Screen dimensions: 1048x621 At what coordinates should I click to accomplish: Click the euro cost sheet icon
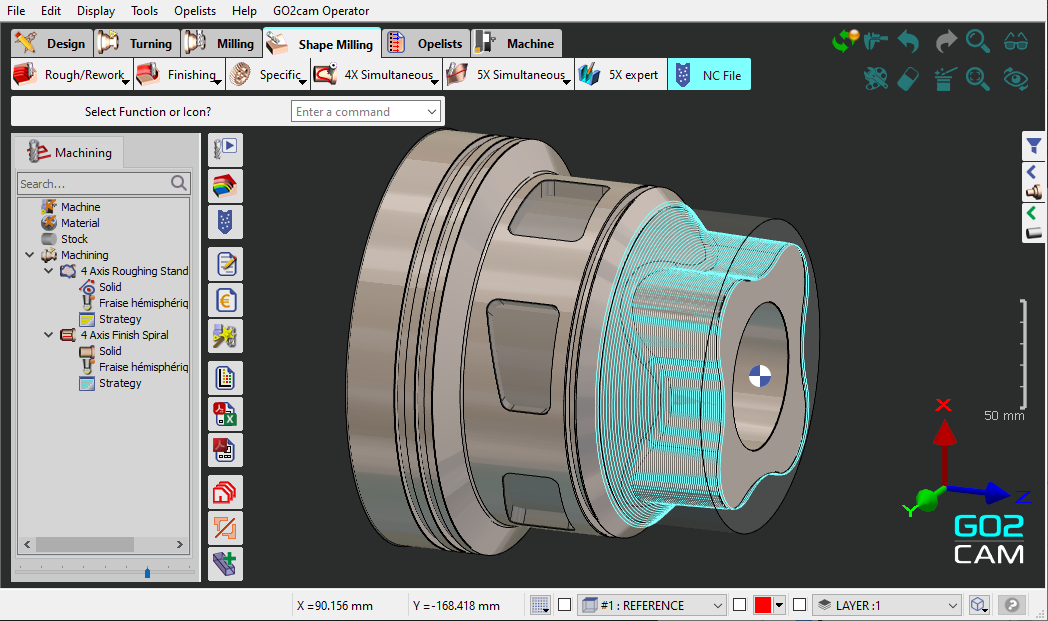(x=226, y=300)
